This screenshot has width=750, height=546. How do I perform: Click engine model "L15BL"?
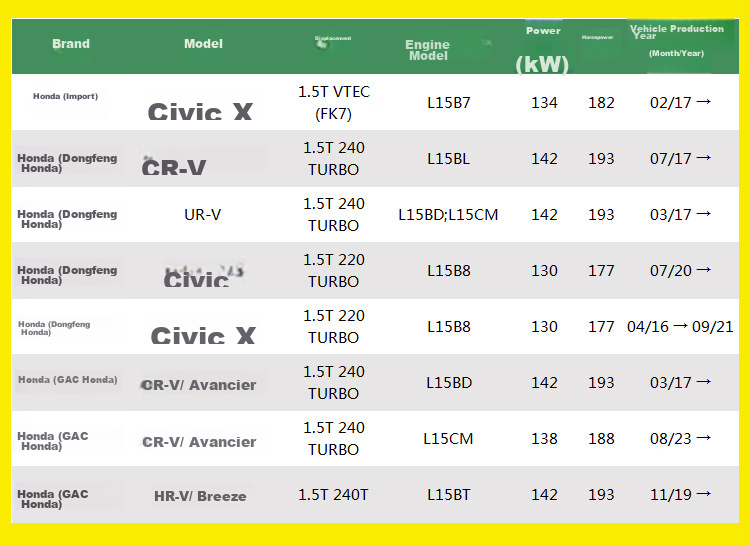(x=449, y=159)
